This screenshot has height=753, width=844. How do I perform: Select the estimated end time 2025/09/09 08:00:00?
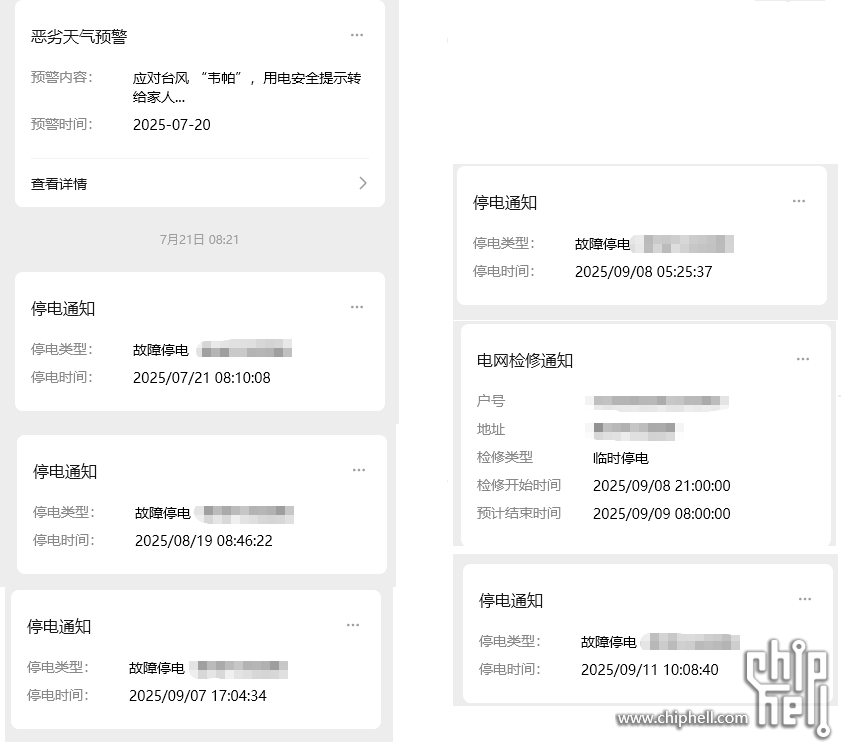pos(662,514)
